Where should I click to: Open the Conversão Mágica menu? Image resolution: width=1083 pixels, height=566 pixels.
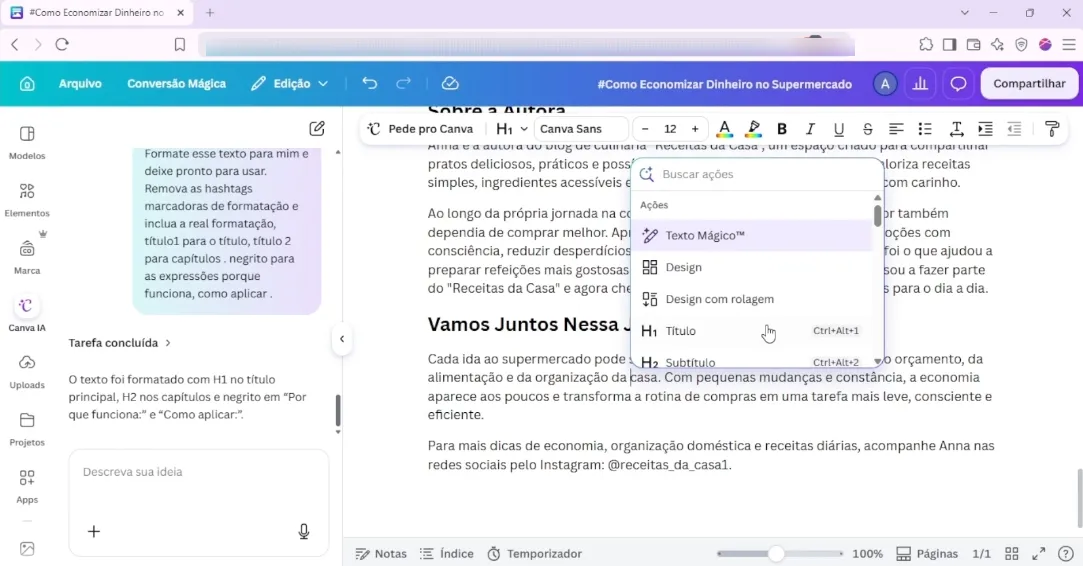(x=176, y=84)
